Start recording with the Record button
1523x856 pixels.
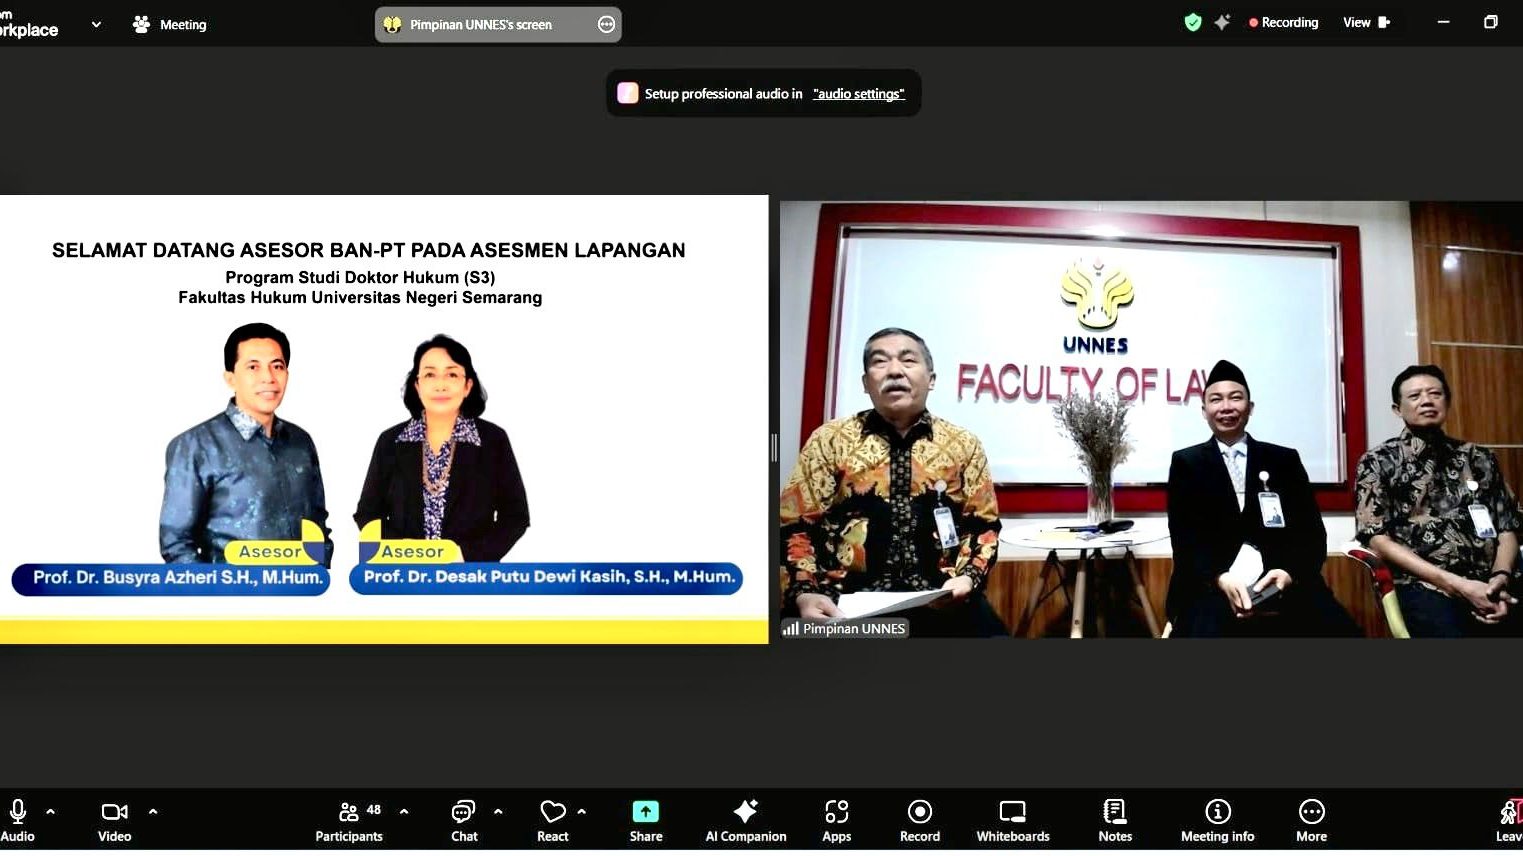919,819
